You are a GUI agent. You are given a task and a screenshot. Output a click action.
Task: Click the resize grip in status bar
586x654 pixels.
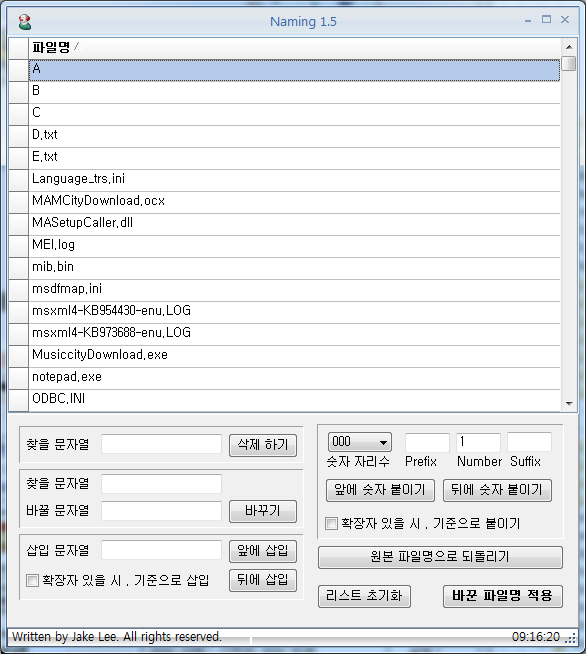571,638
